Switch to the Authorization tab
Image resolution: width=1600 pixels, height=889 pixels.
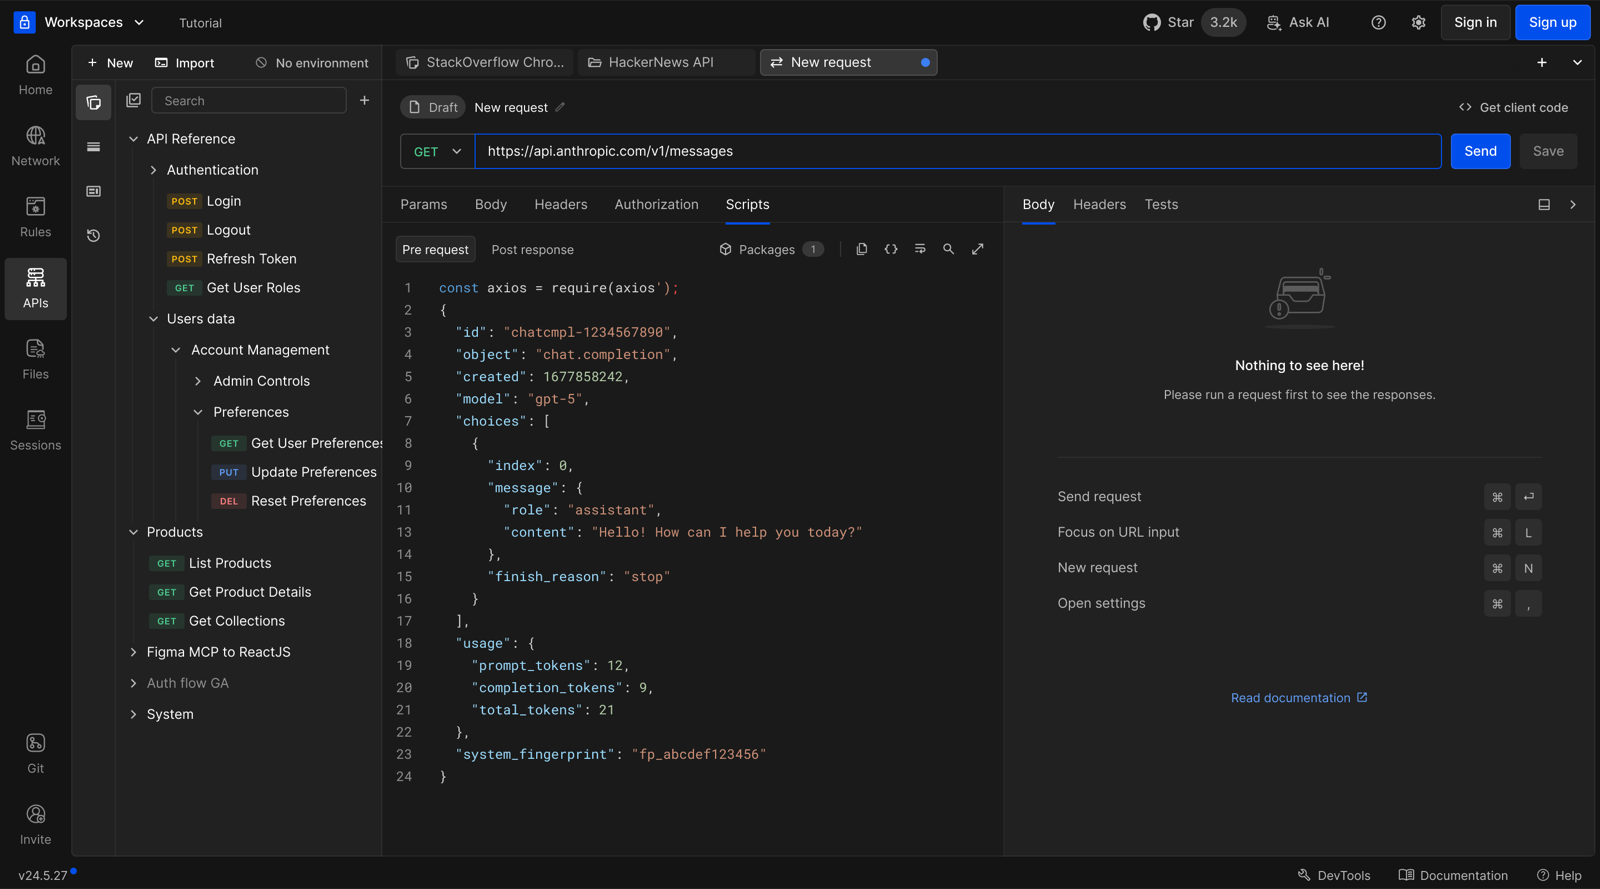(x=656, y=204)
